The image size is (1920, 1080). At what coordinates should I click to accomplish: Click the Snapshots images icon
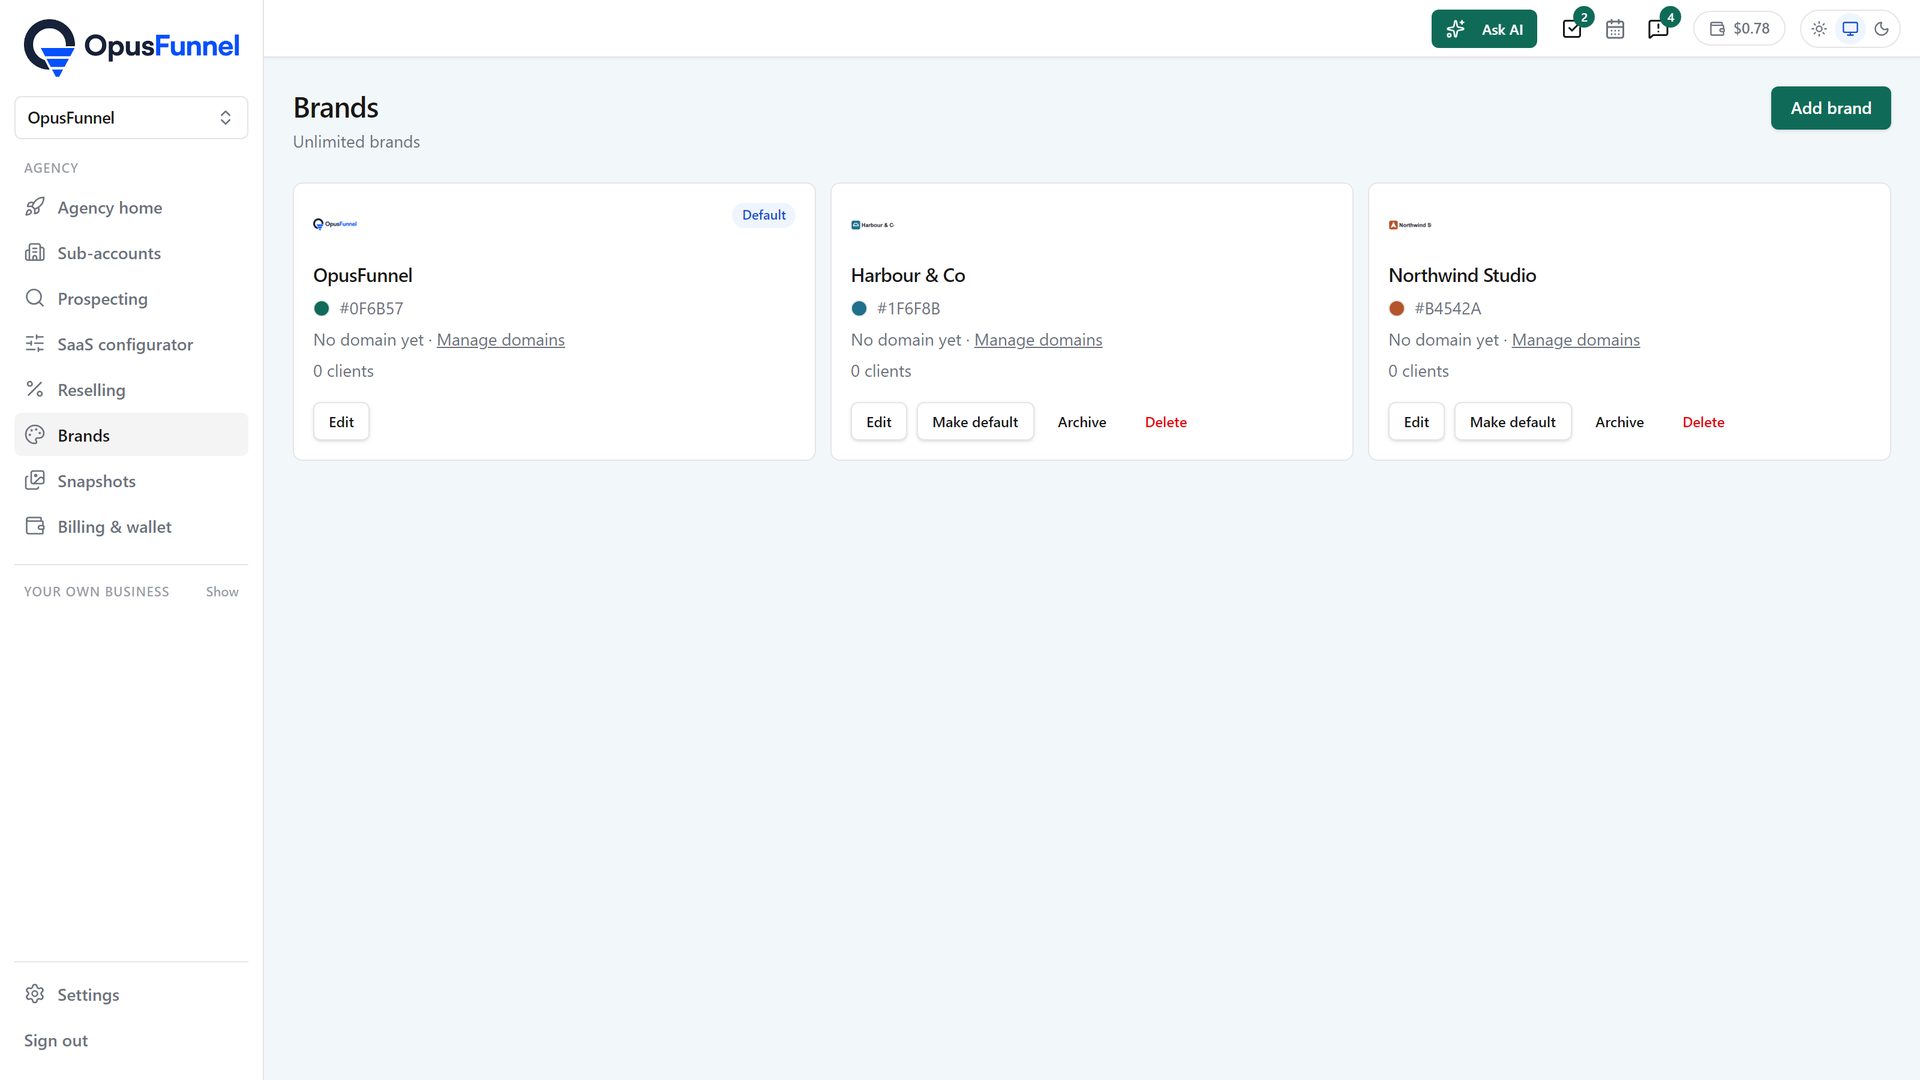click(x=35, y=481)
